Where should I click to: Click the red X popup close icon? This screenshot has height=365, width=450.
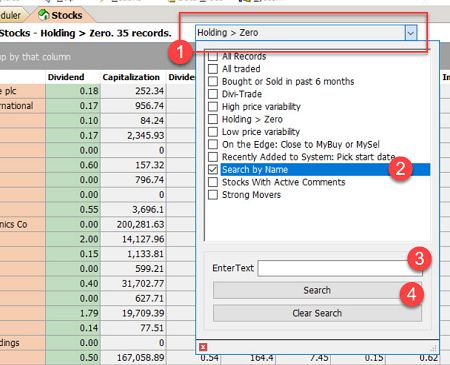point(203,347)
